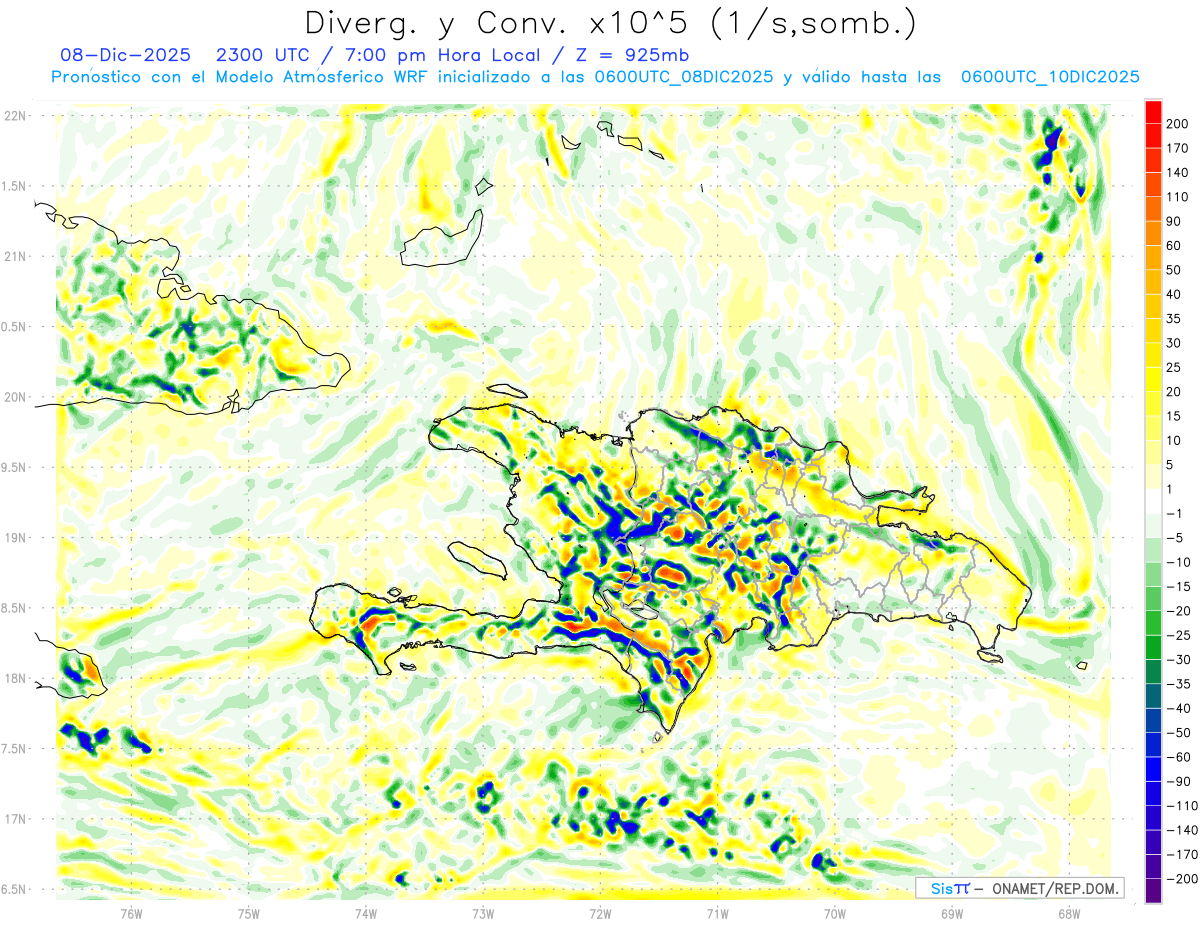The height and width of the screenshot is (927, 1200).
Task: Click the 'SisTT - ONAMET/REP.DOM.' credit box
Action: point(1019,888)
